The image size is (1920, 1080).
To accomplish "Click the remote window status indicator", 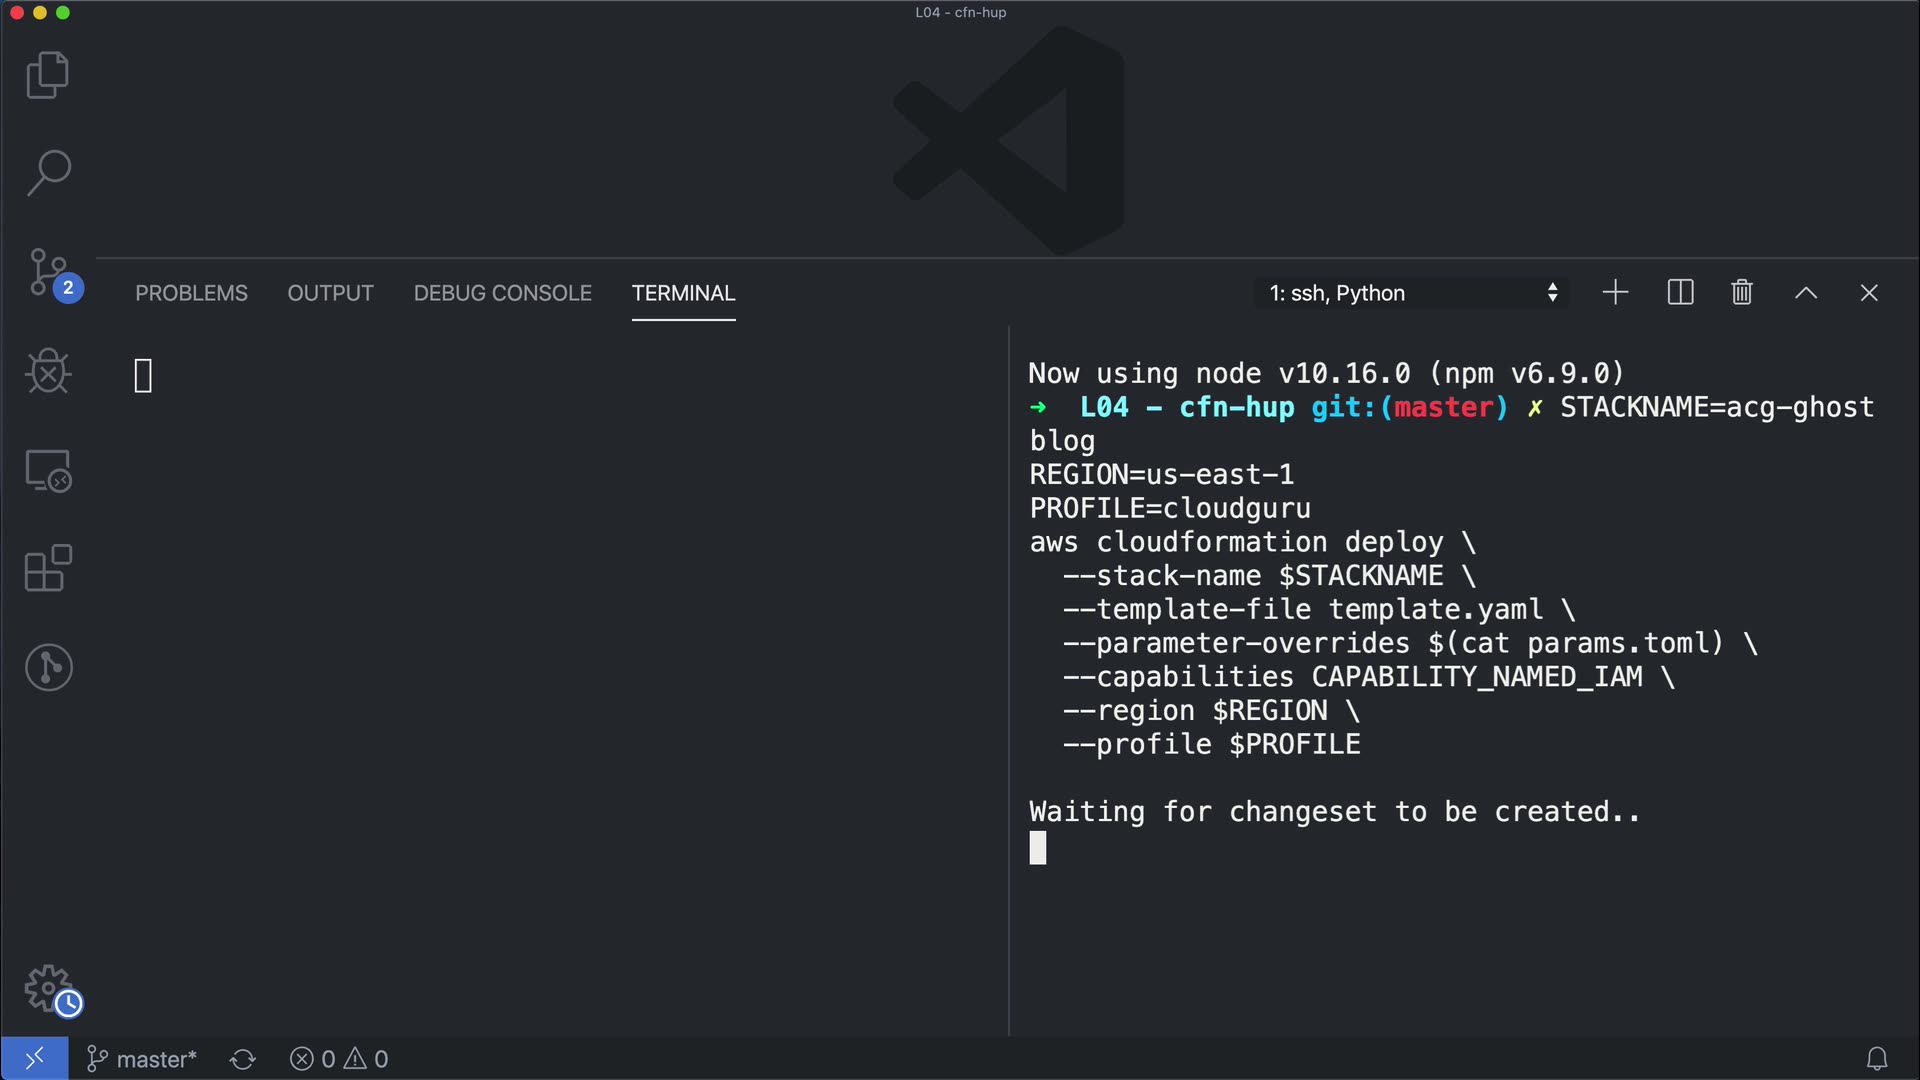I will click(34, 1058).
